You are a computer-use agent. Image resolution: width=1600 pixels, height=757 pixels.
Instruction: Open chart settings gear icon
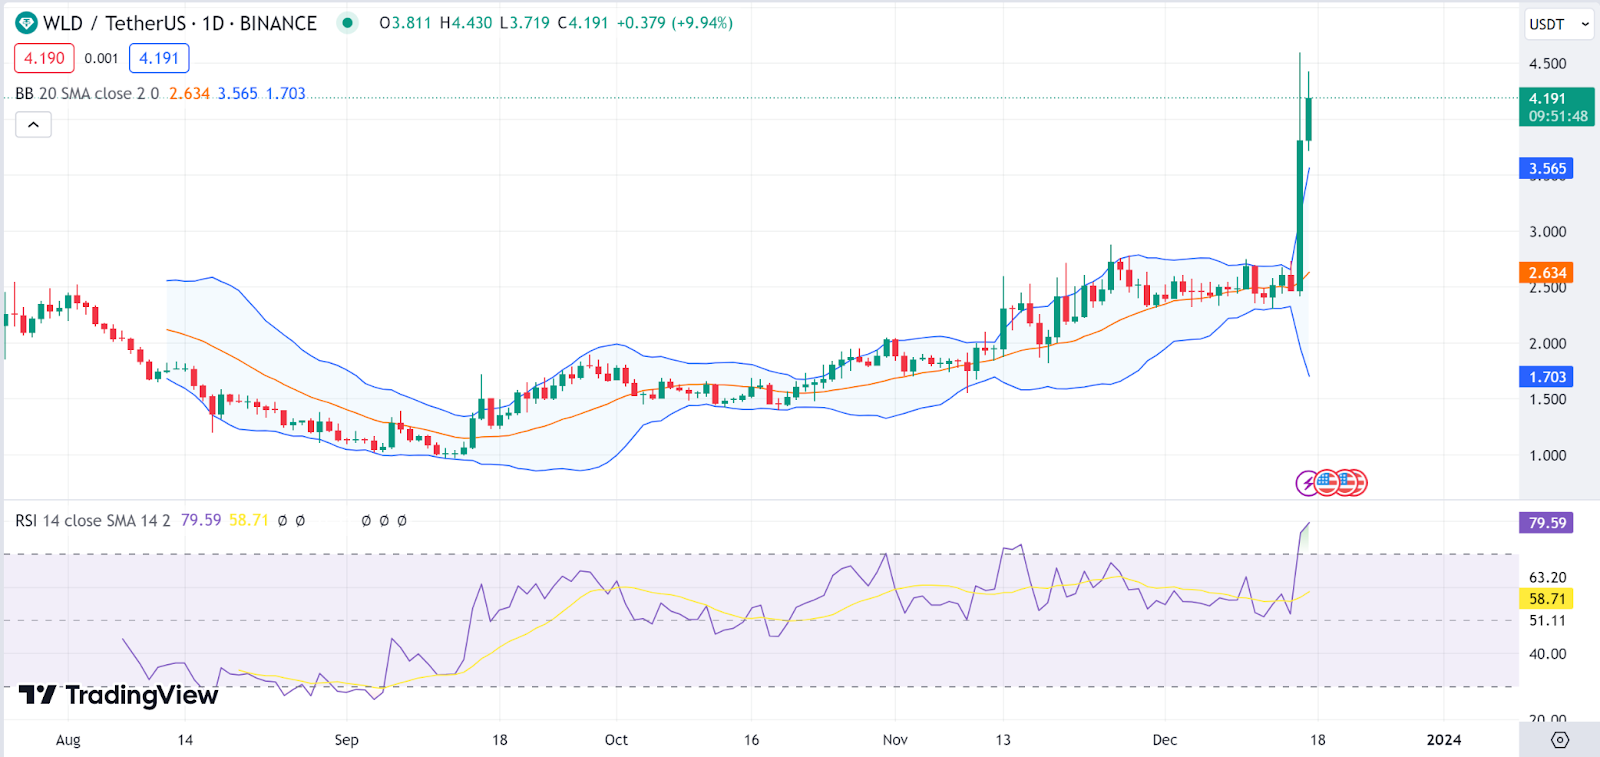[1560, 740]
